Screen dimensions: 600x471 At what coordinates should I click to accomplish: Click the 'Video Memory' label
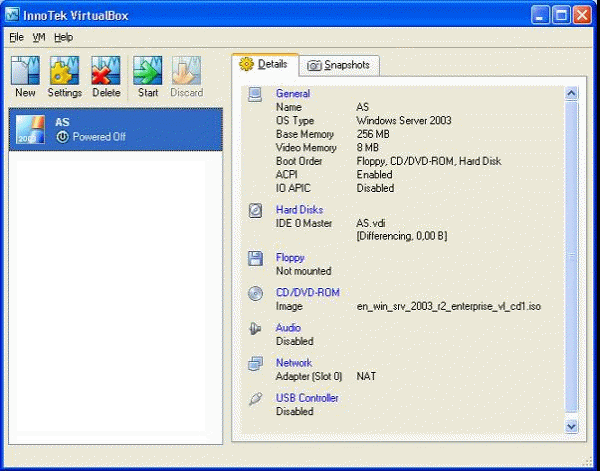pyautogui.click(x=306, y=147)
